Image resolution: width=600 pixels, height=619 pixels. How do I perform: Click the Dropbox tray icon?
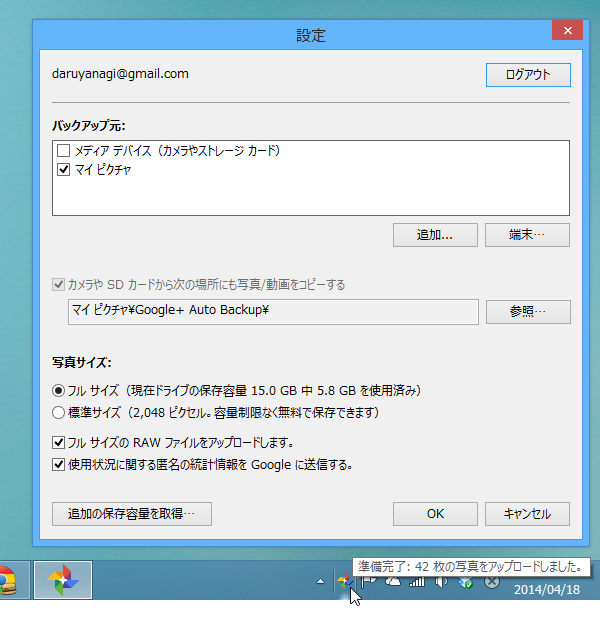click(465, 582)
